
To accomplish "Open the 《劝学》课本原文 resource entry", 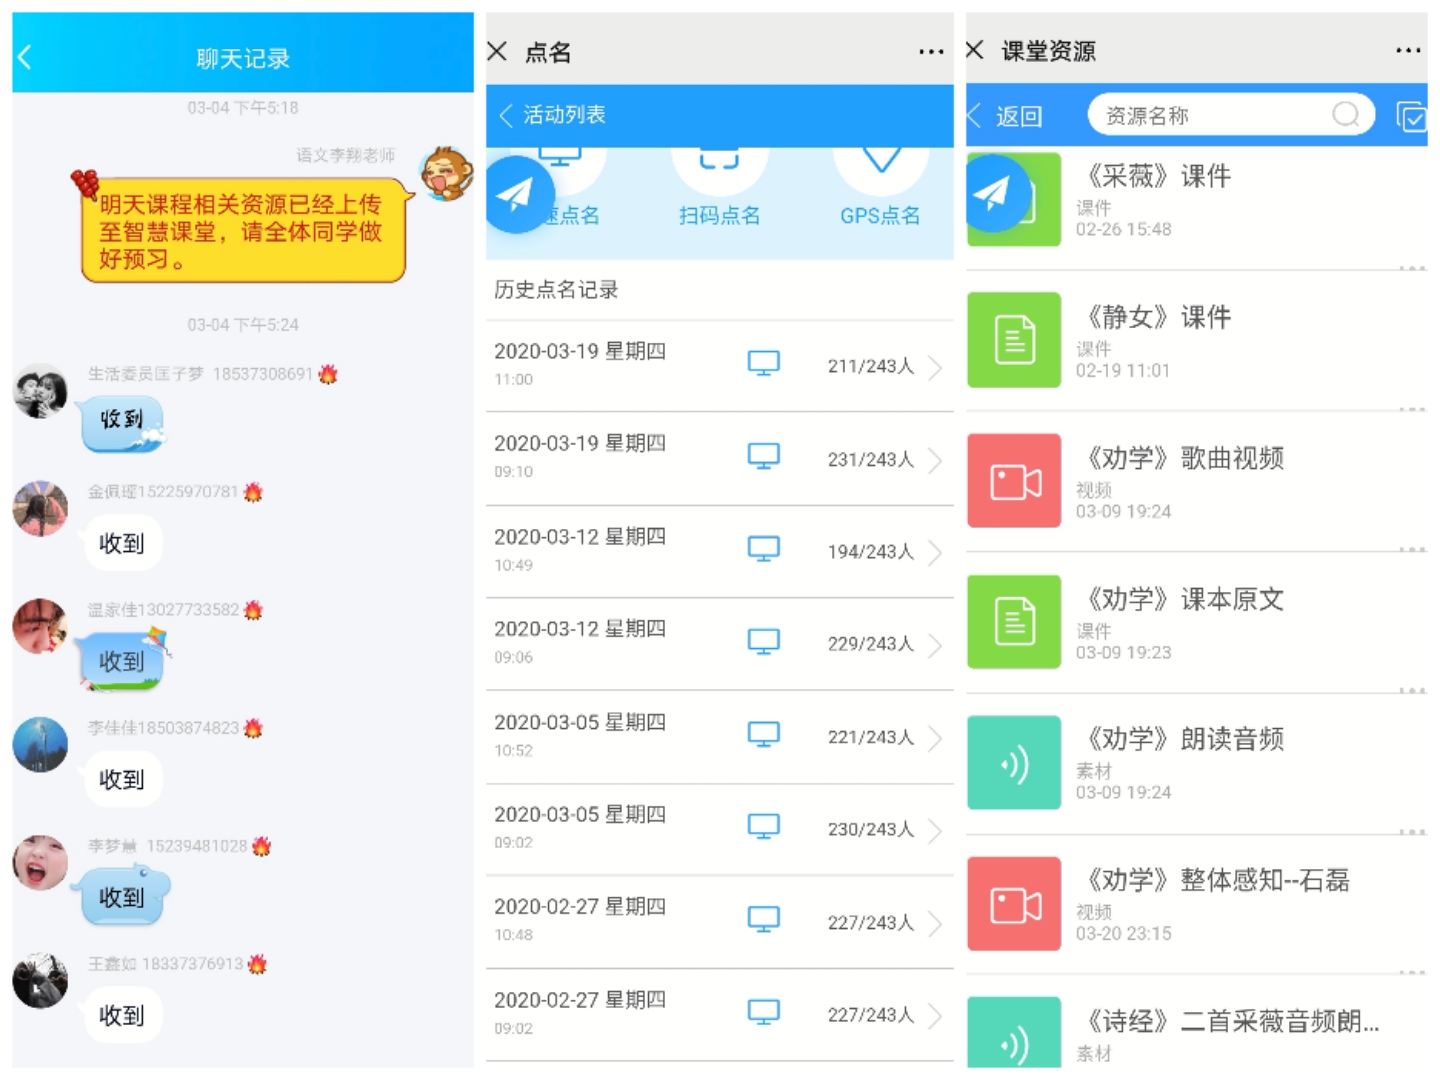I will pos(1185,600).
